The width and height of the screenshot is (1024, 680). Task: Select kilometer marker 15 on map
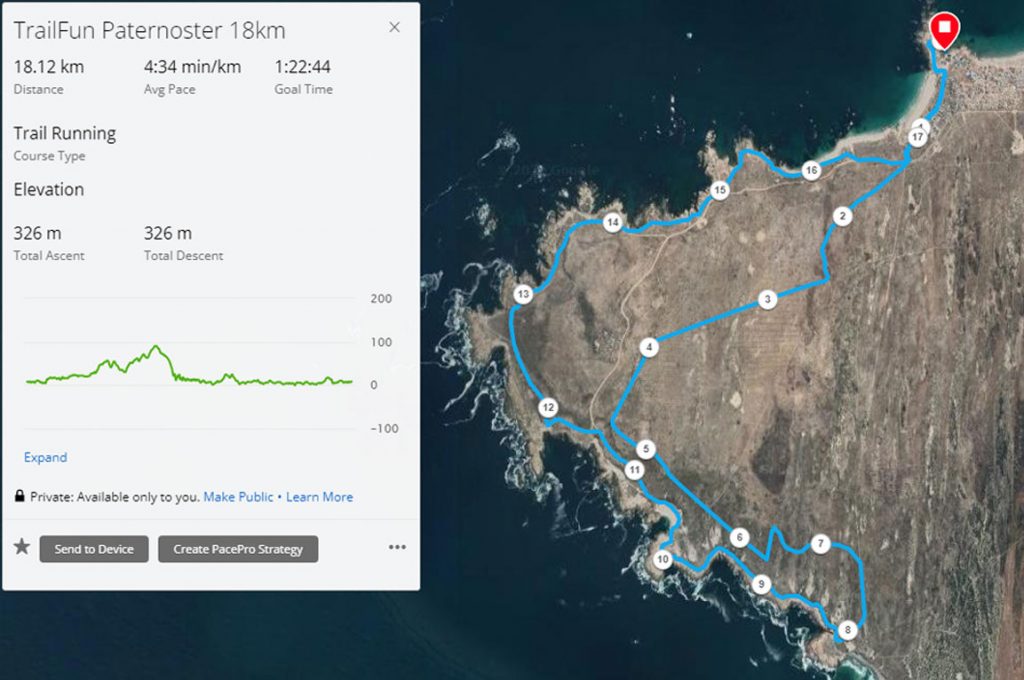[x=720, y=190]
